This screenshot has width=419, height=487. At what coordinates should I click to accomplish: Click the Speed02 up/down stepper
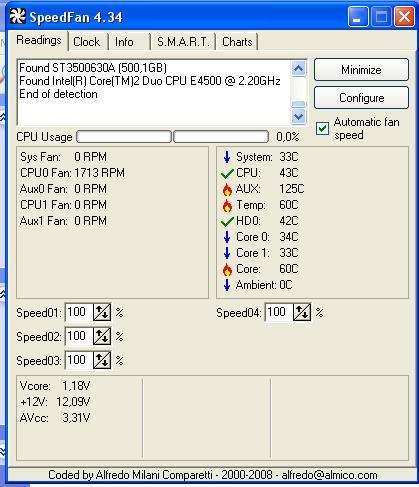[102, 336]
